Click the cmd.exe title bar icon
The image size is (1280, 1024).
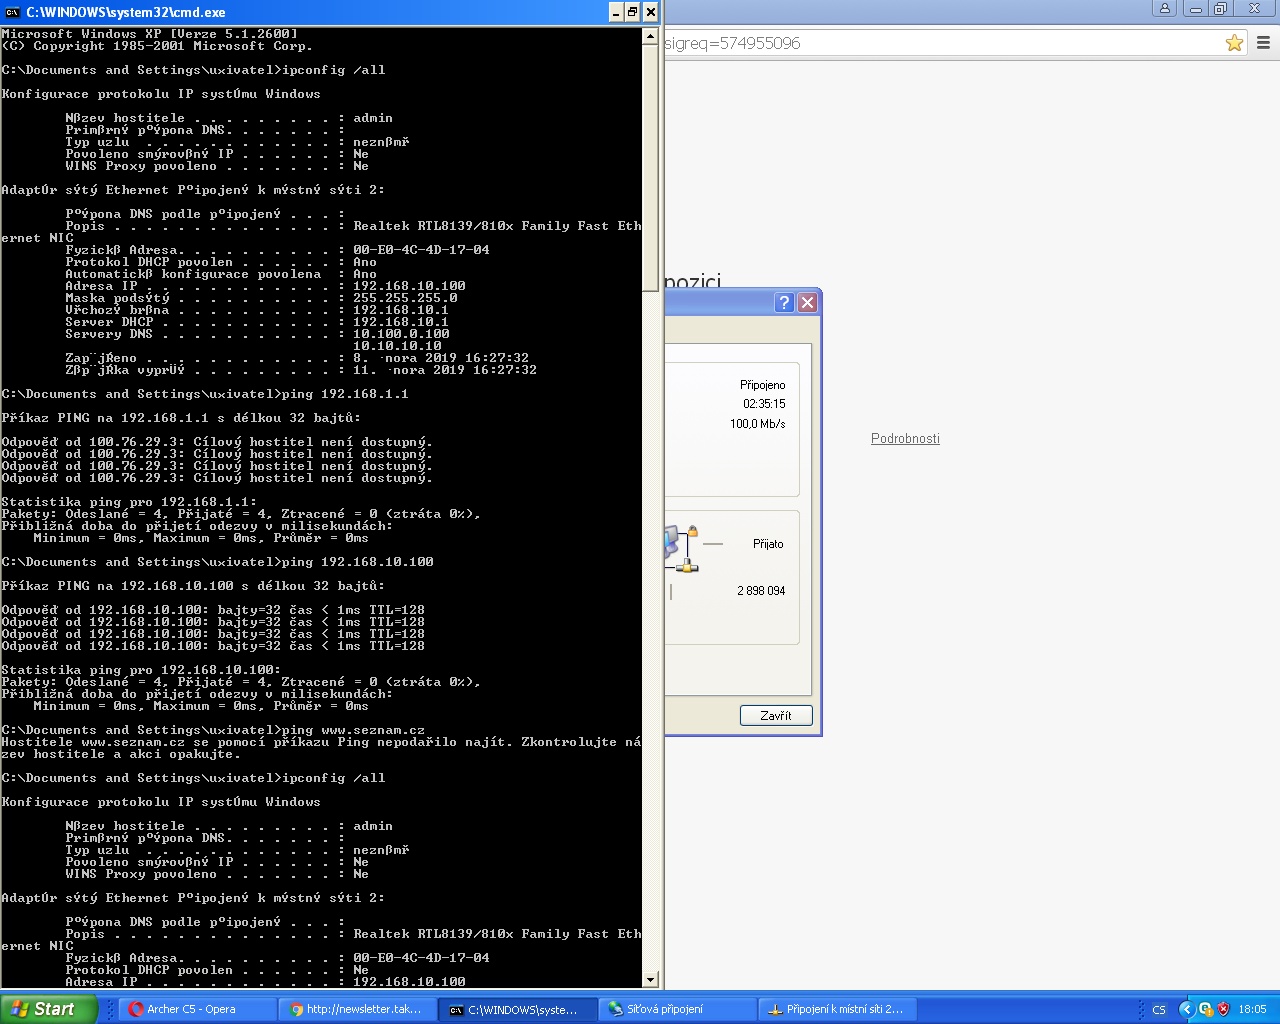point(13,12)
